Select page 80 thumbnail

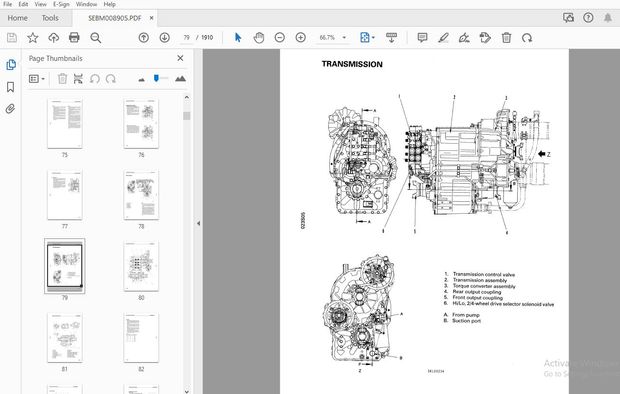tap(141, 266)
